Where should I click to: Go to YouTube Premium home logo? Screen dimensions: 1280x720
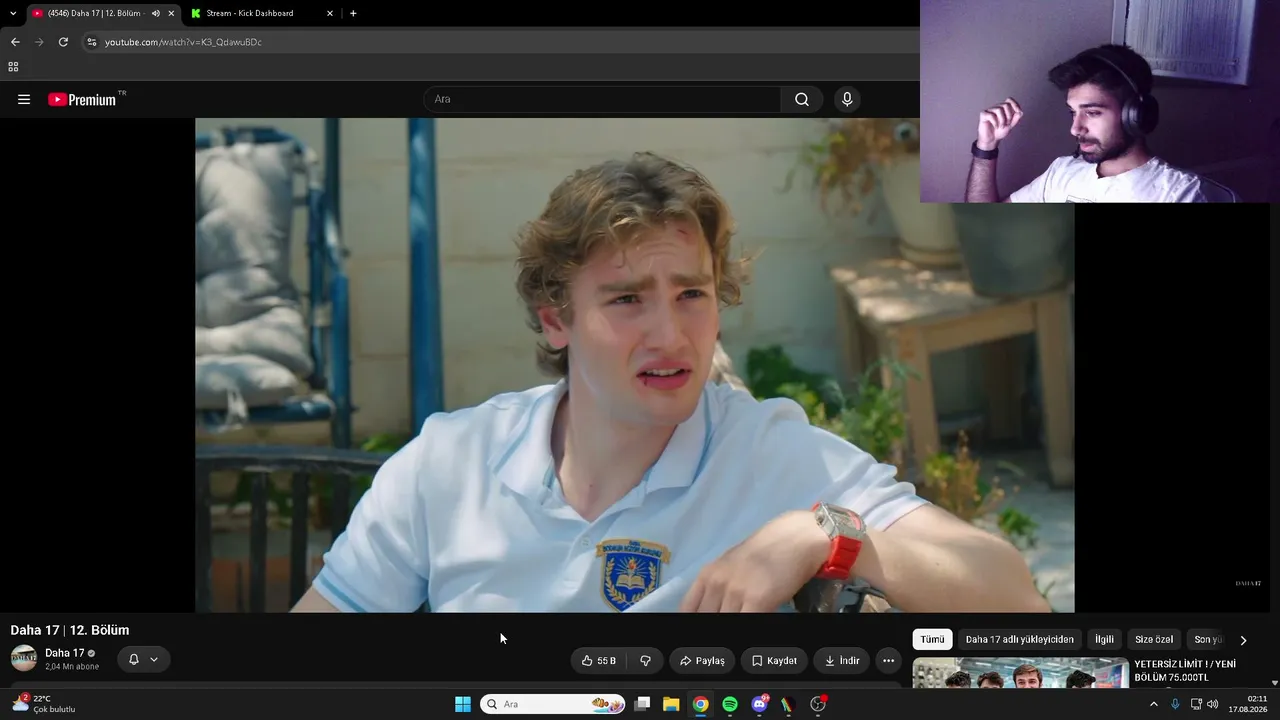pyautogui.click(x=83, y=99)
